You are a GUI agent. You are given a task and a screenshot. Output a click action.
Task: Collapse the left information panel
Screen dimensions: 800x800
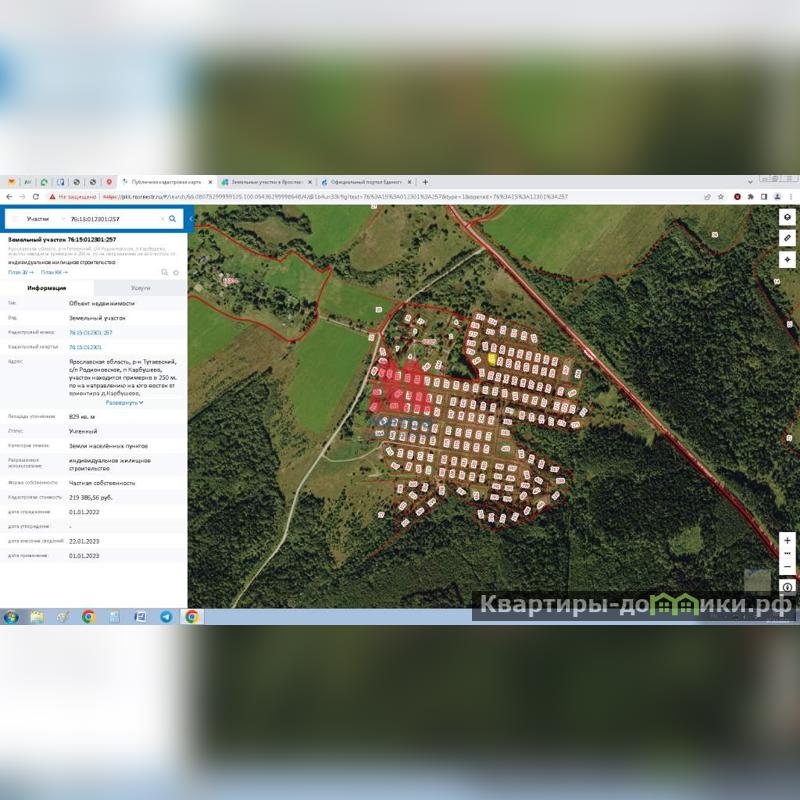click(190, 218)
